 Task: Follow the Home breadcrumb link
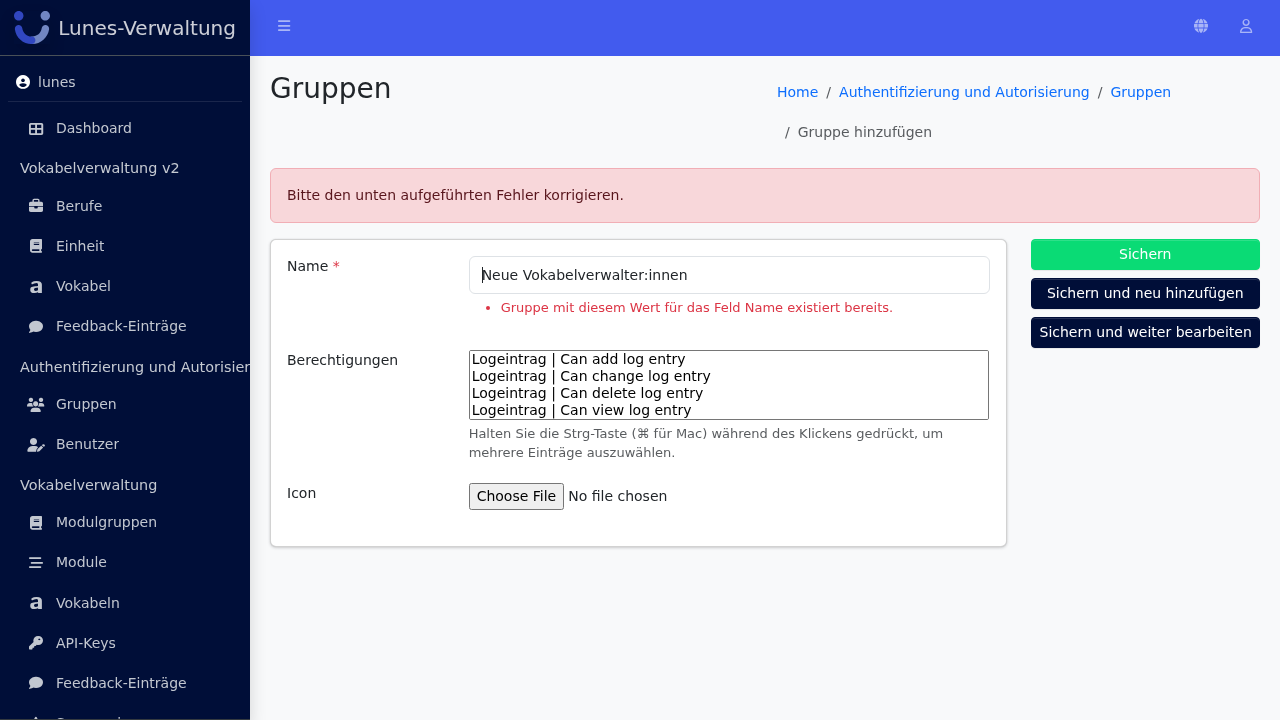(797, 92)
